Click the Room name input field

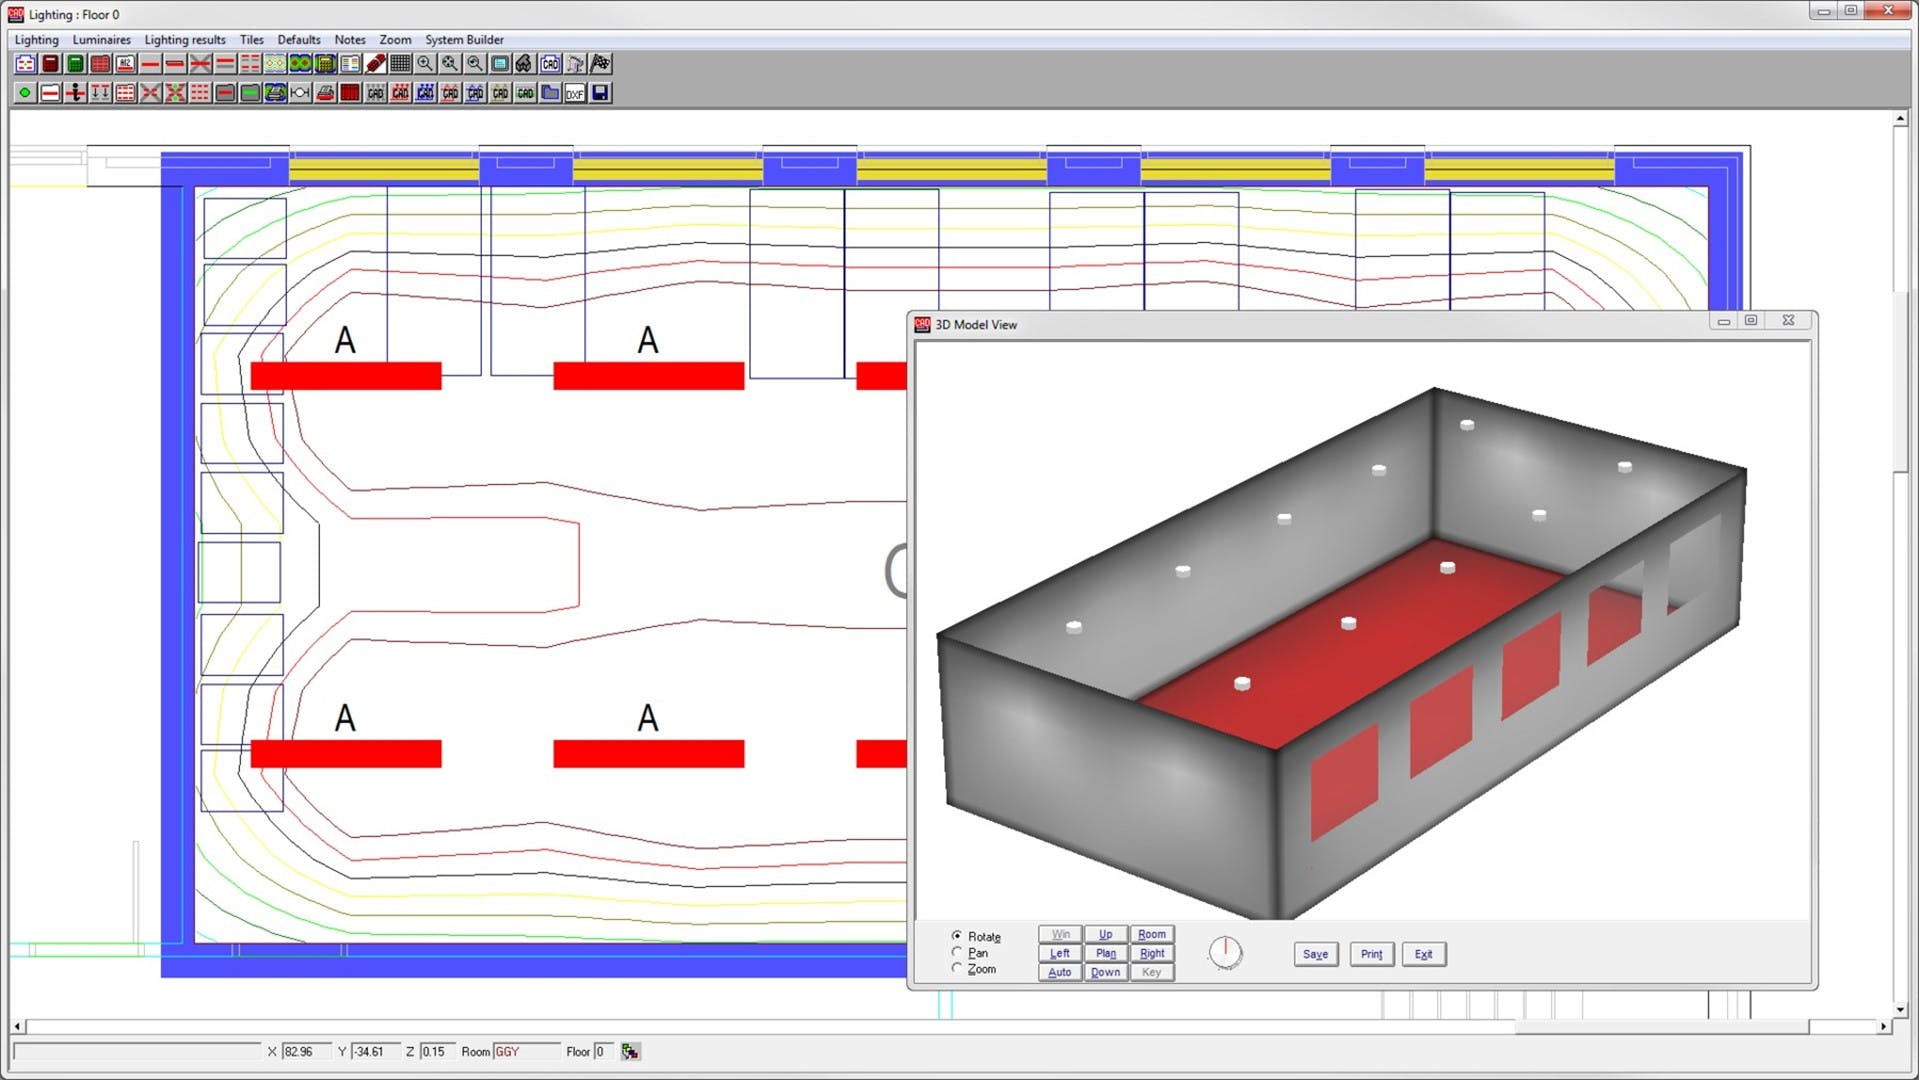click(x=526, y=1051)
